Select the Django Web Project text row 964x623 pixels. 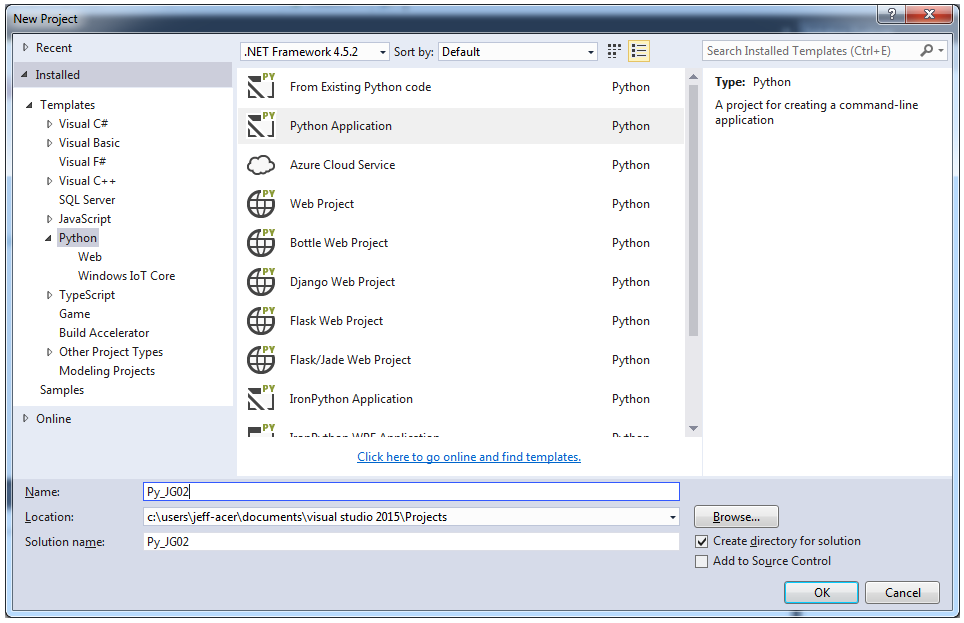click(460, 282)
